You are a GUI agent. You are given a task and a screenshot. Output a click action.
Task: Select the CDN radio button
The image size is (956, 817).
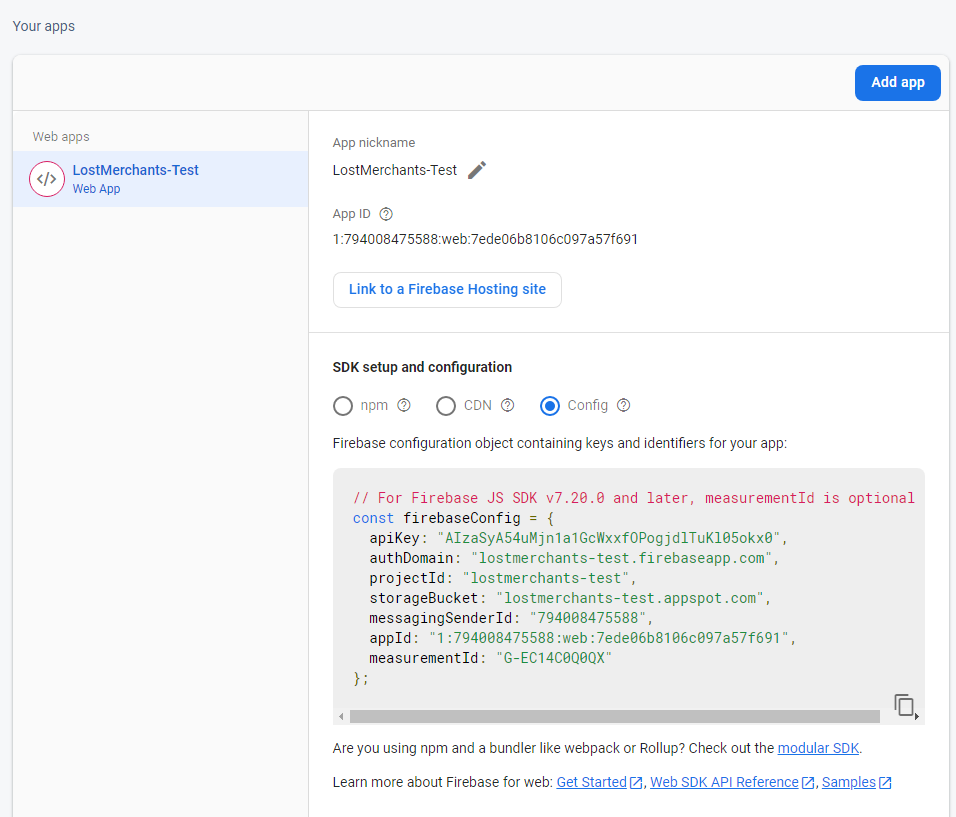[446, 405]
